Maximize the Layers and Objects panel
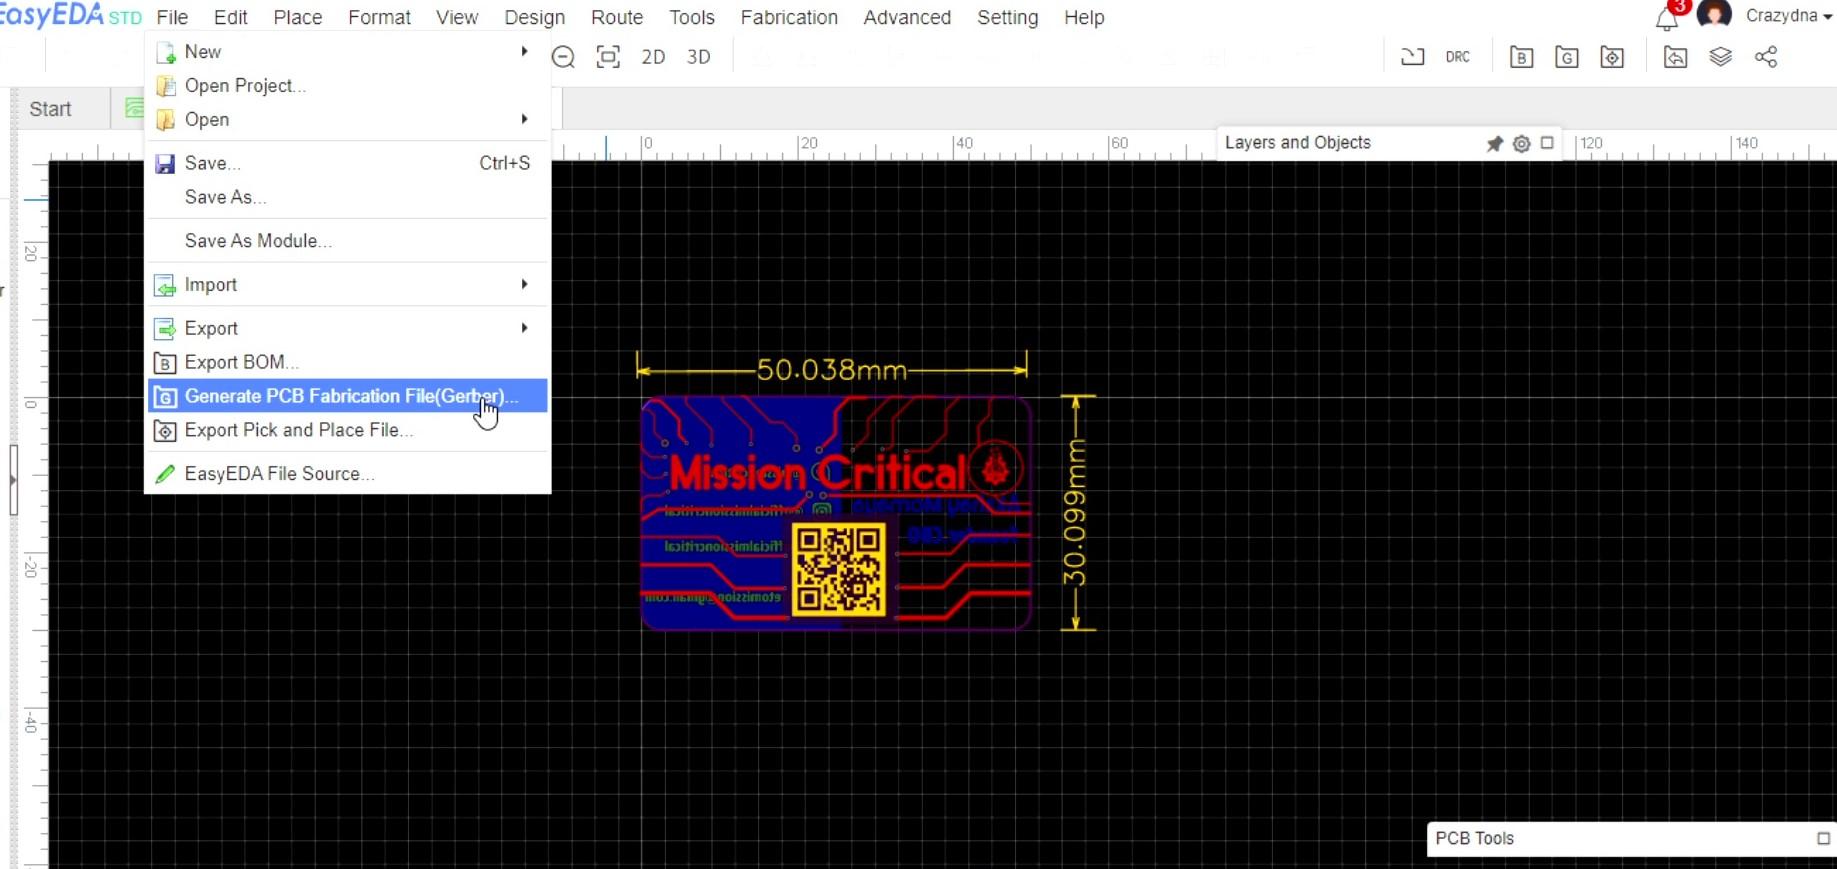 coord(1547,143)
